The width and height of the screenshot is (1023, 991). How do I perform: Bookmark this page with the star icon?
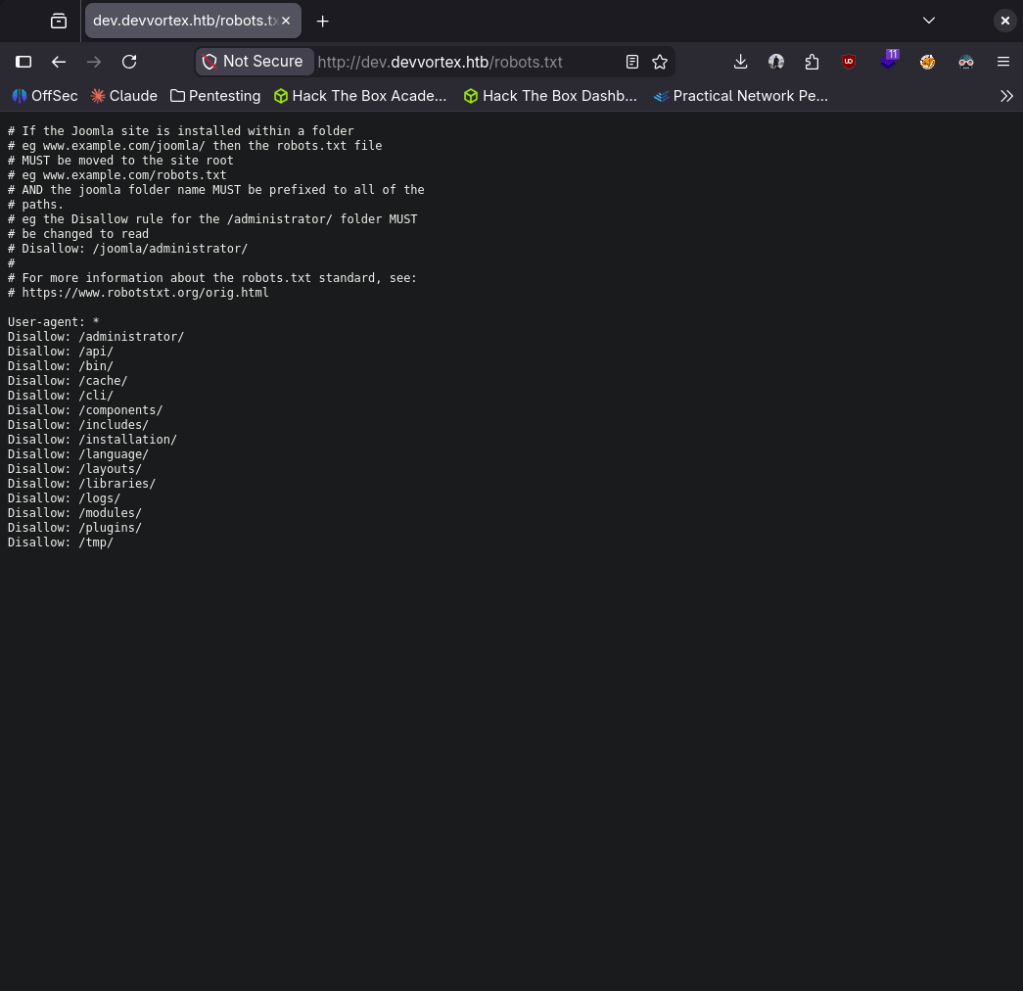(x=660, y=62)
